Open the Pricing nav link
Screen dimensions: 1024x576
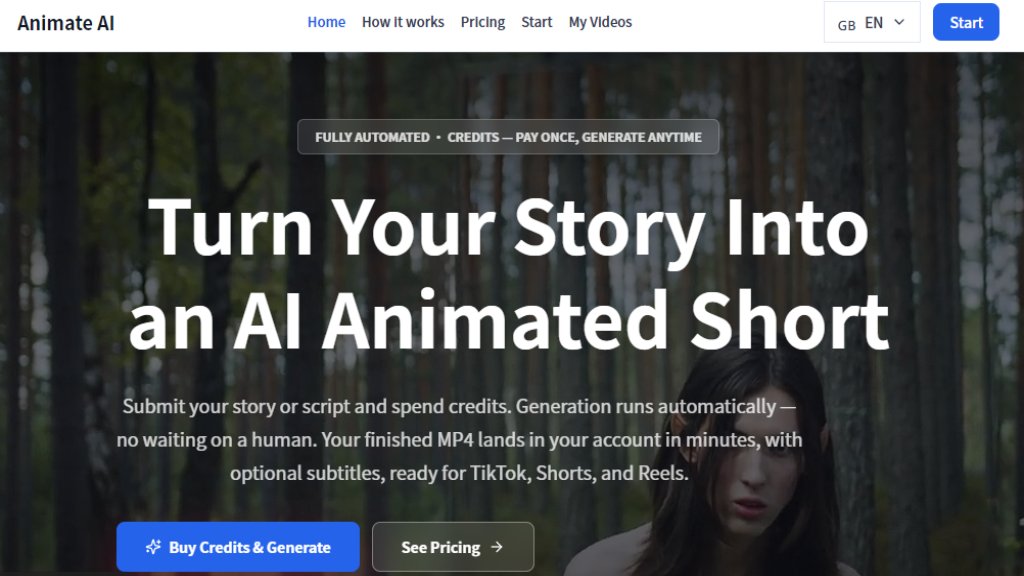pos(483,22)
